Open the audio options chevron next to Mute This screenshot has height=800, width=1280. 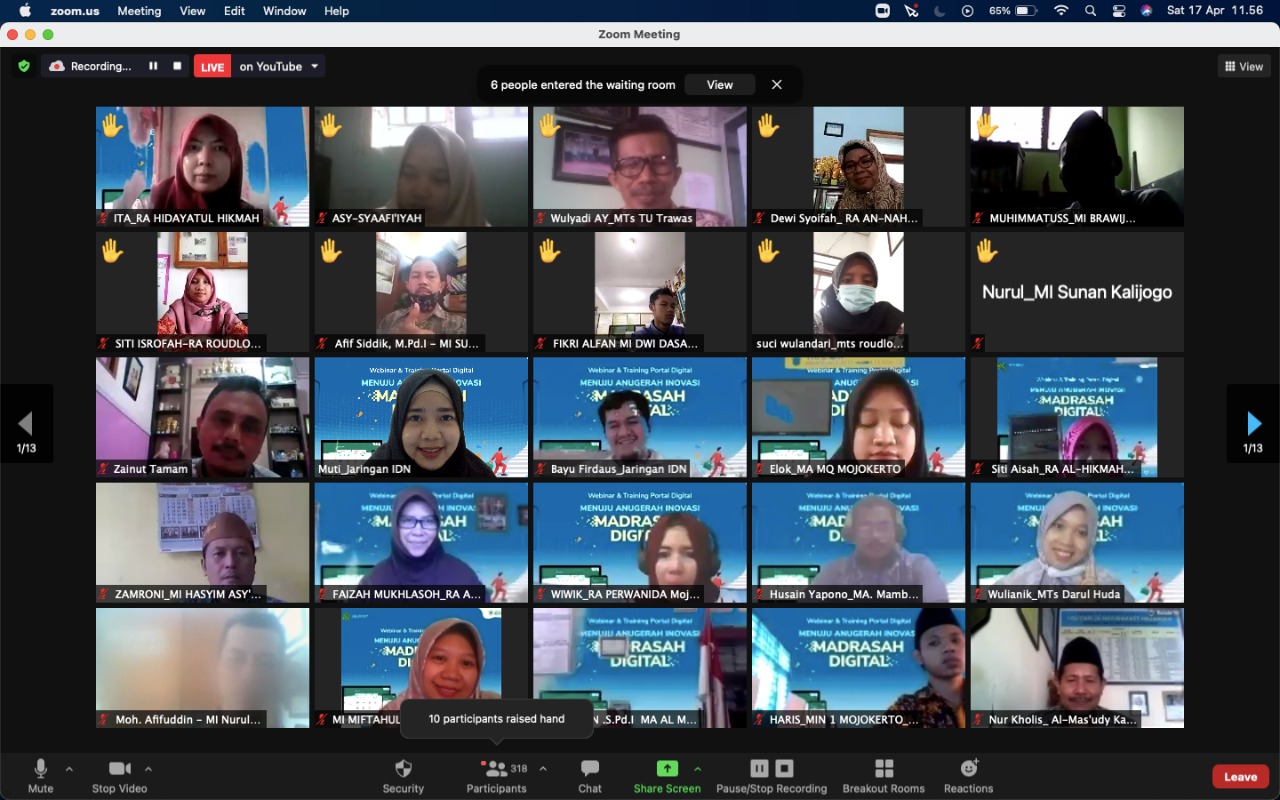(68, 771)
